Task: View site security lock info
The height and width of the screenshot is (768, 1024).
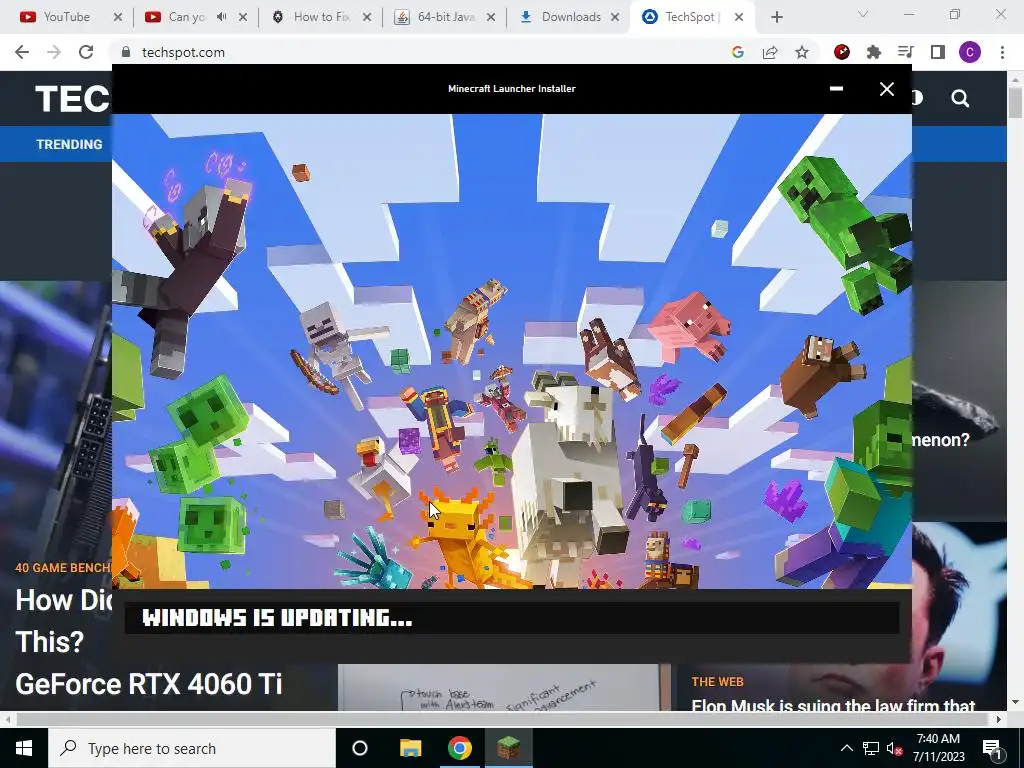Action: pos(126,52)
